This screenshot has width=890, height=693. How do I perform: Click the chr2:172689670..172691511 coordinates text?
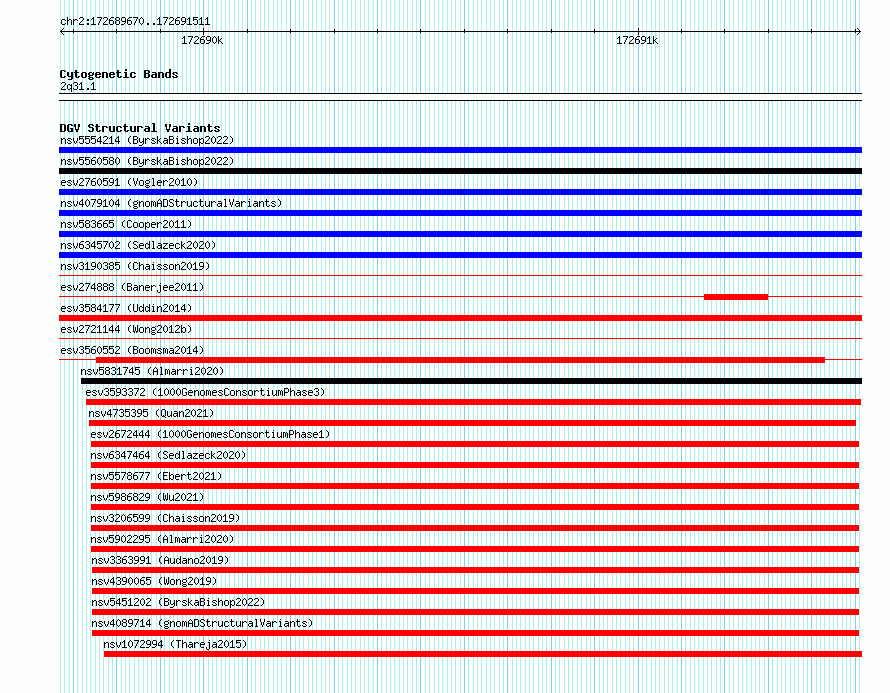pyautogui.click(x=135, y=21)
